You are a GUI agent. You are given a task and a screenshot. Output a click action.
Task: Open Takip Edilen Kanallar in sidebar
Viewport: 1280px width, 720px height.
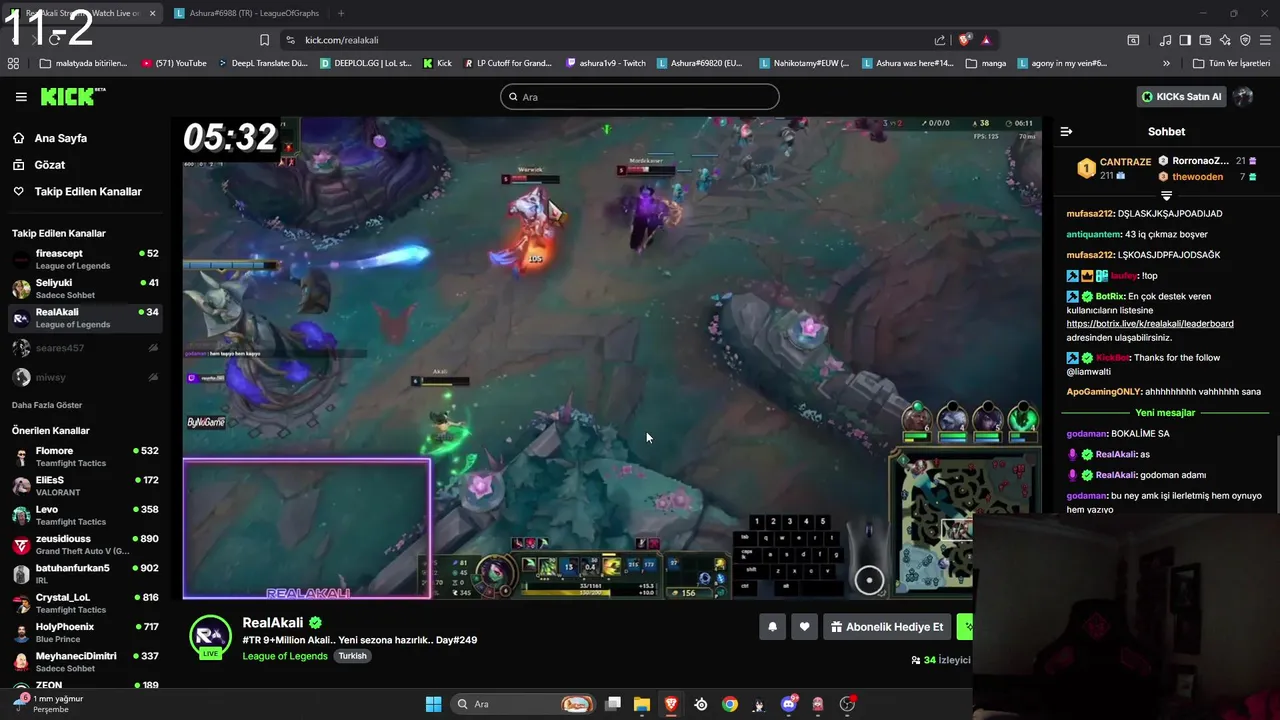[x=88, y=191]
